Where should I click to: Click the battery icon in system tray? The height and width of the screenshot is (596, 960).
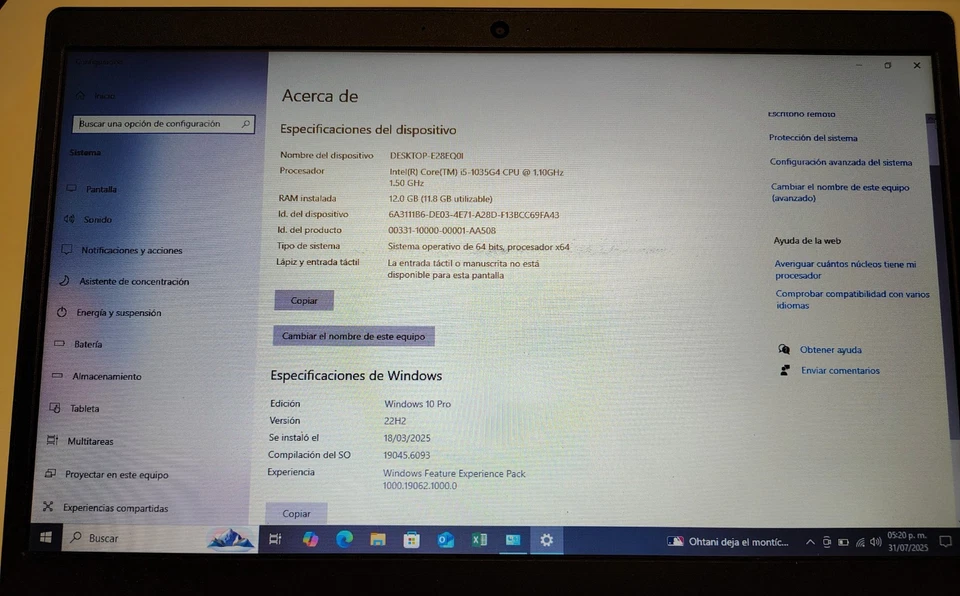844,542
